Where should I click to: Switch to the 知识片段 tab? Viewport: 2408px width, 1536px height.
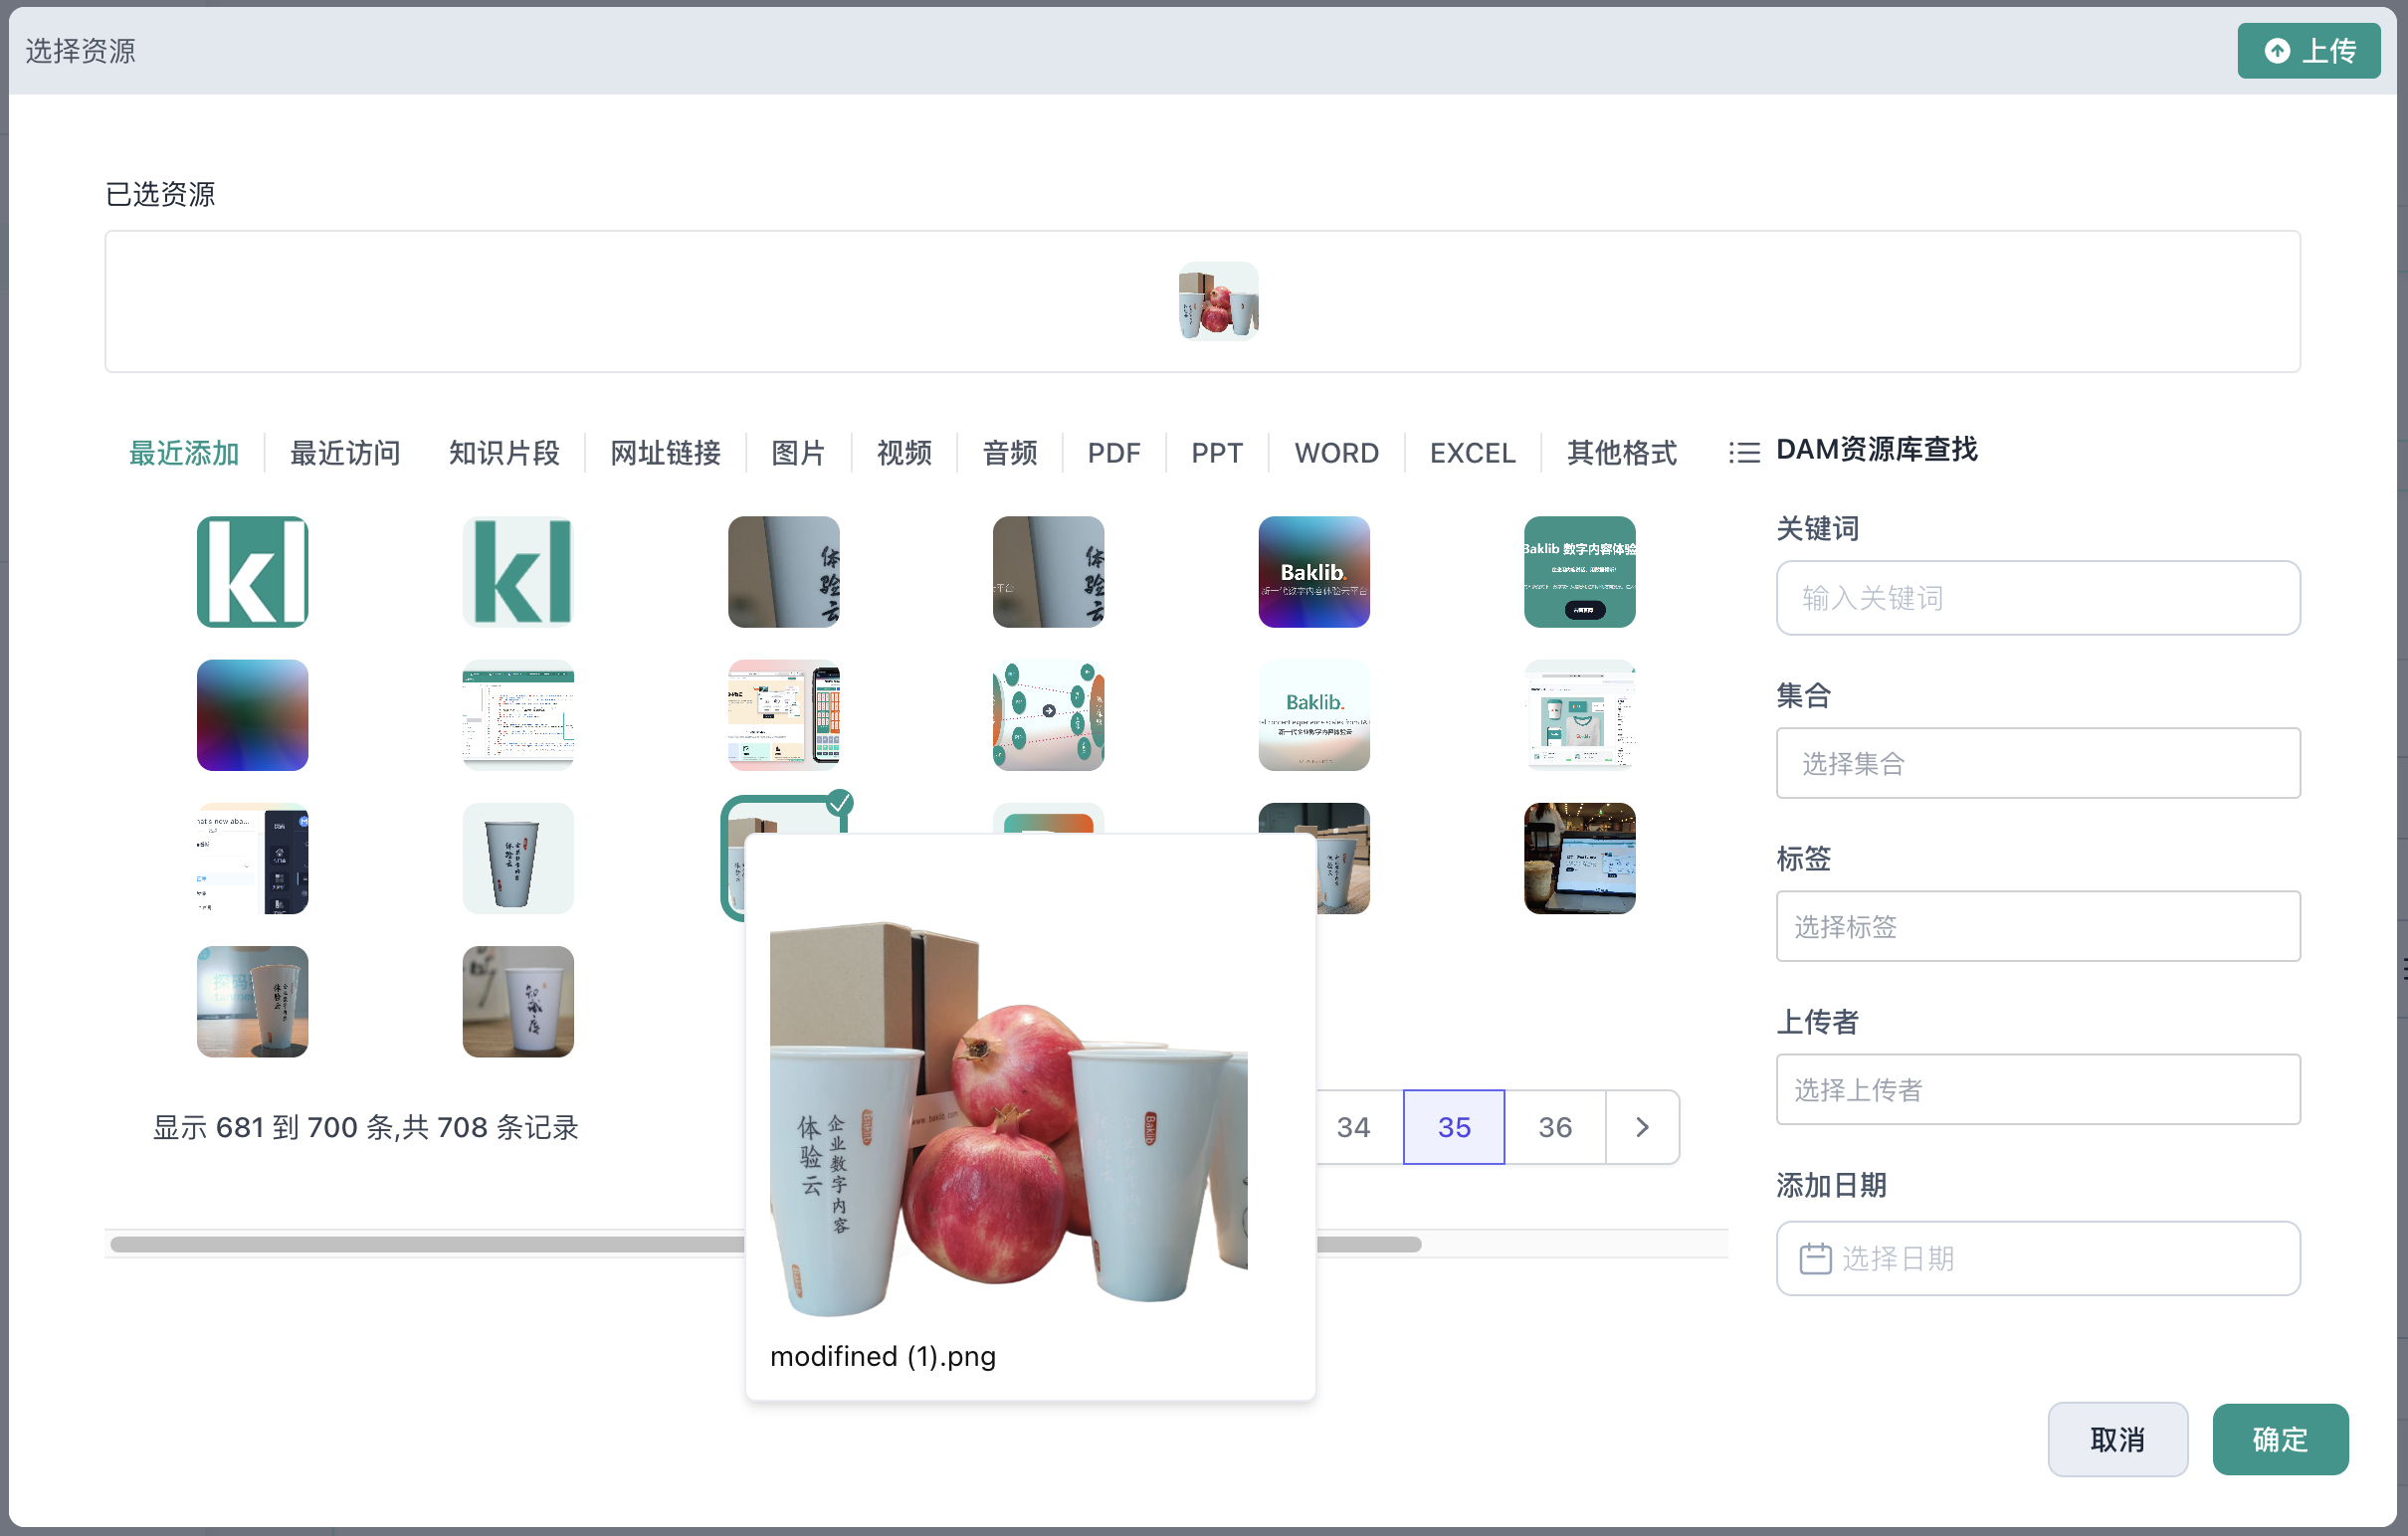[504, 453]
